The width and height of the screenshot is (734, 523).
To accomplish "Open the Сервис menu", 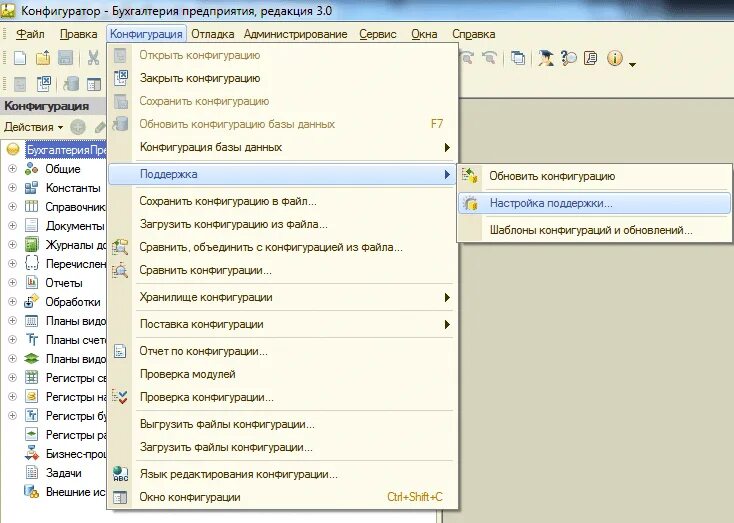I will pos(378,34).
